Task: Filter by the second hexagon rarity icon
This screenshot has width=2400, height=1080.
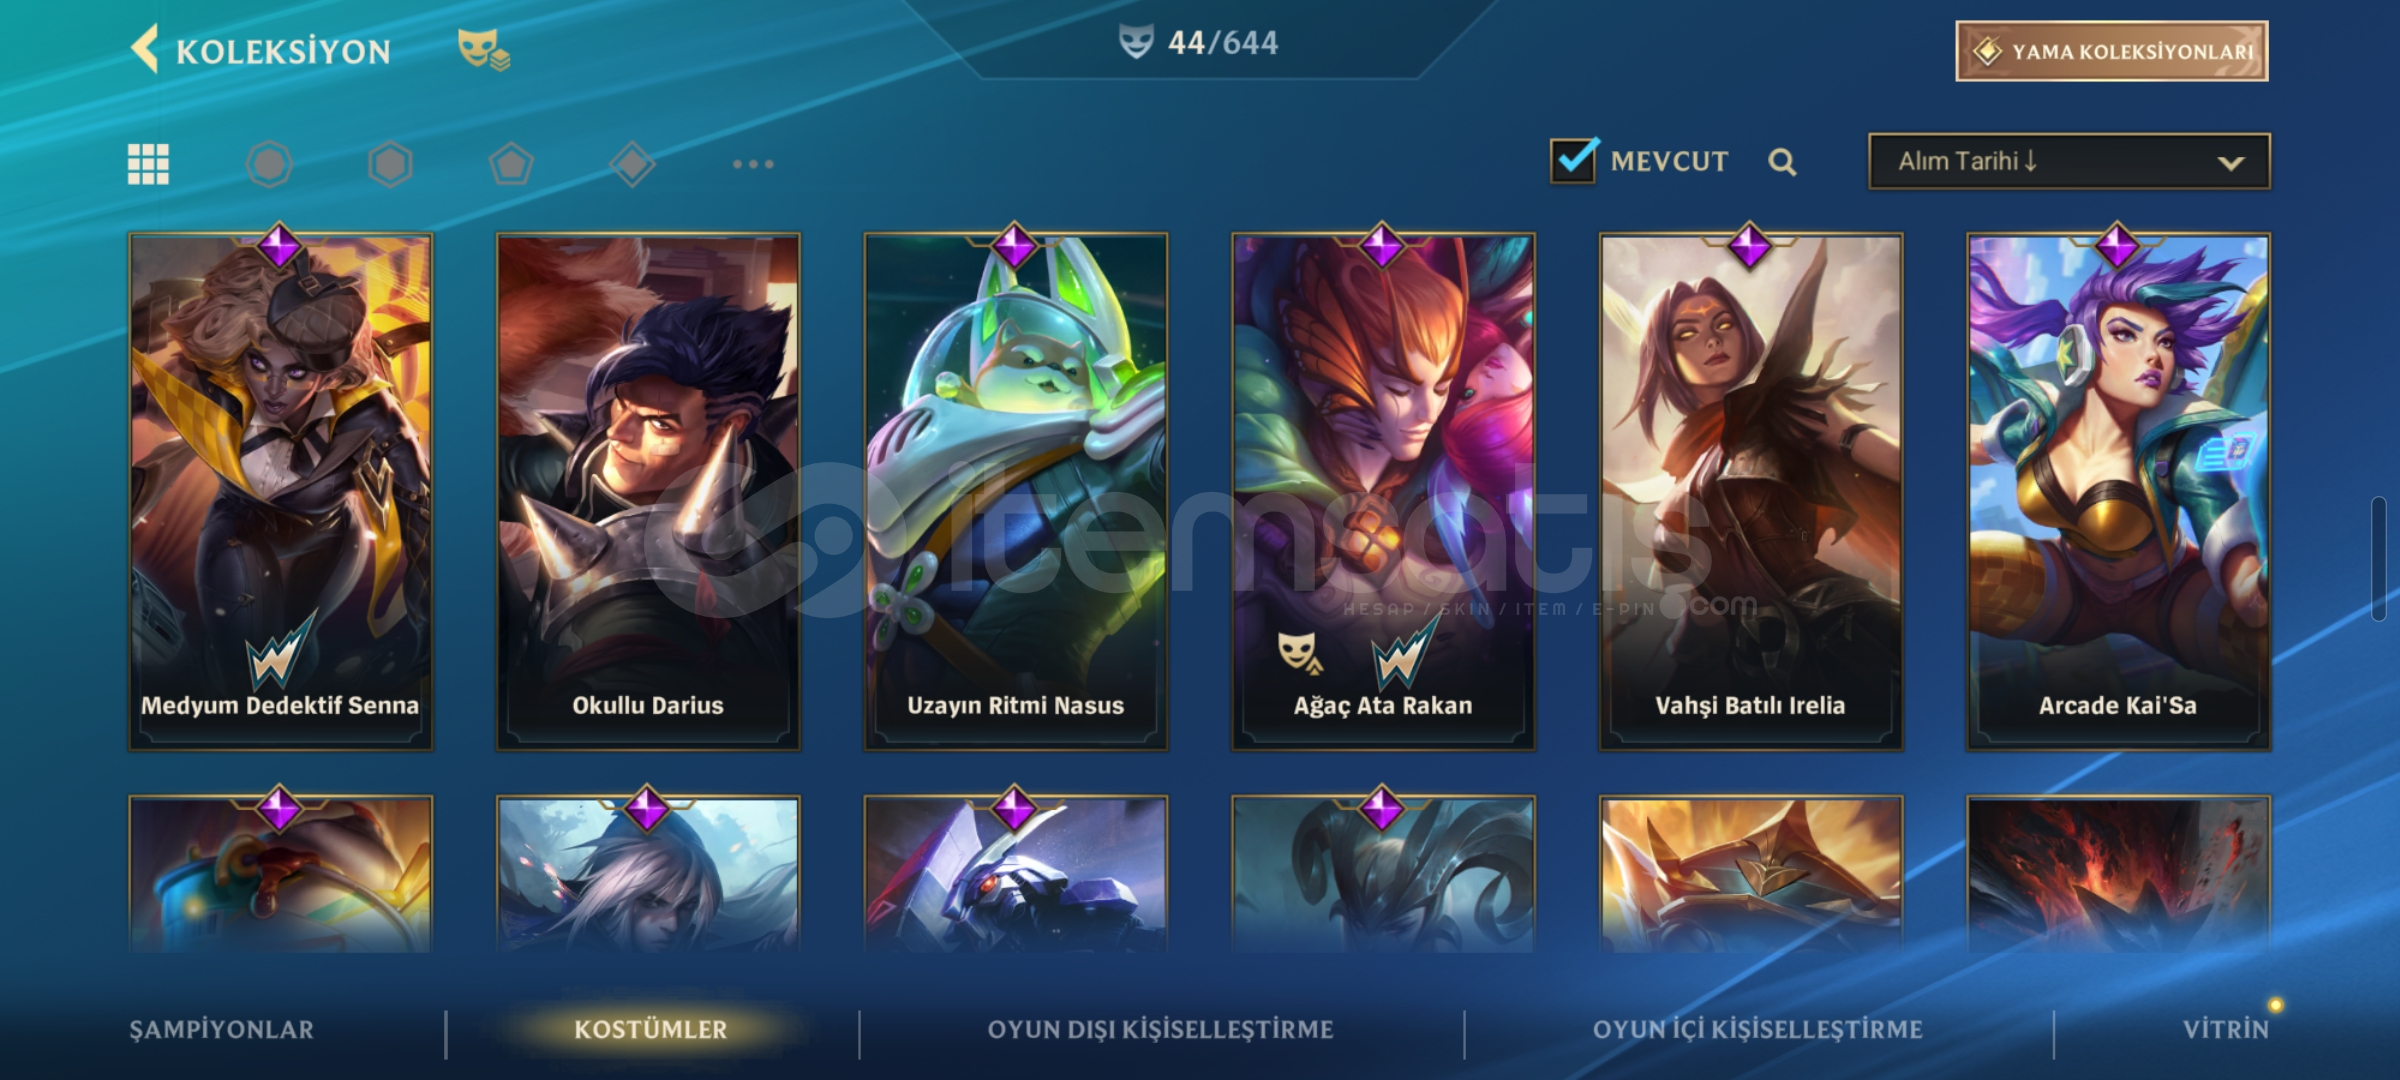Action: coord(390,164)
